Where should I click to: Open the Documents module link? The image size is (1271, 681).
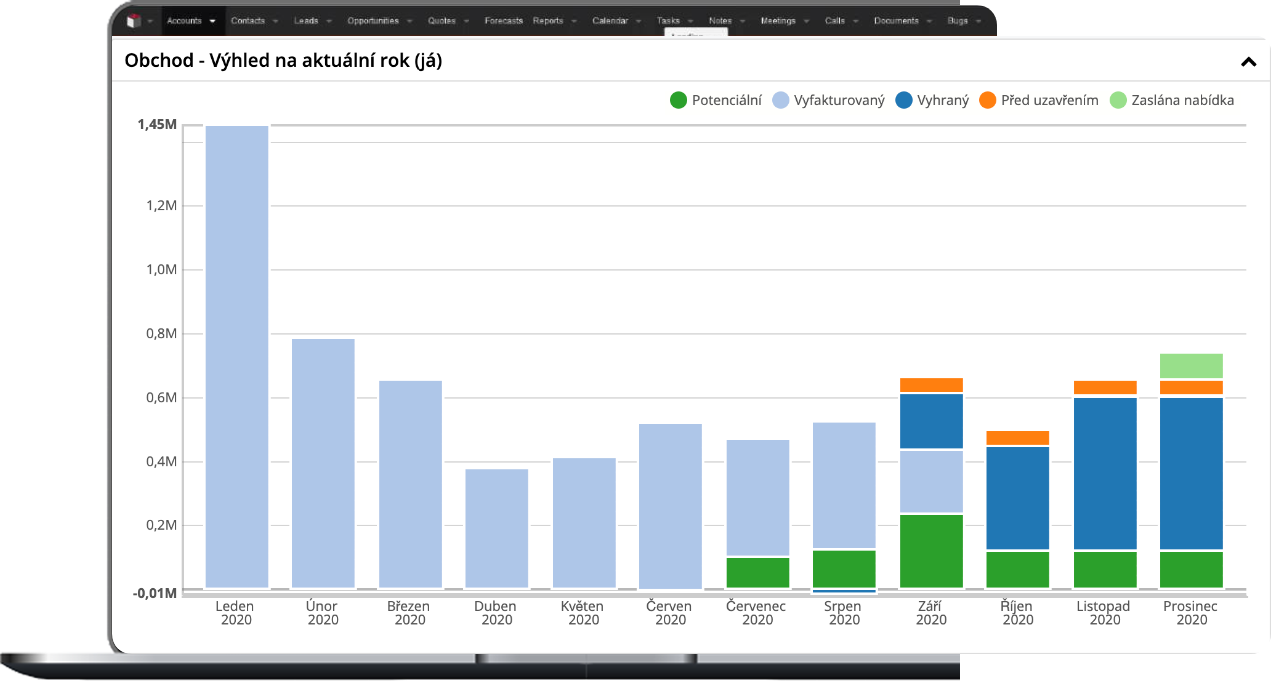pos(897,21)
